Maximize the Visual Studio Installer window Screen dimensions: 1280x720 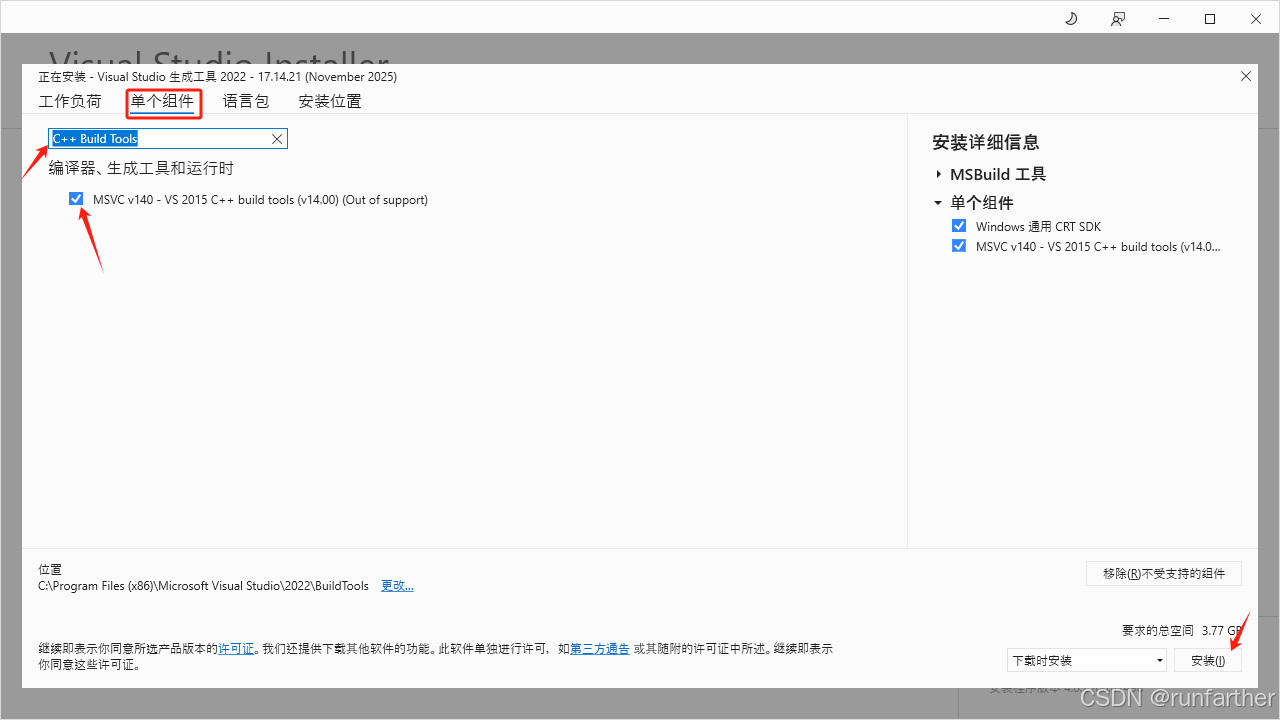[1210, 19]
